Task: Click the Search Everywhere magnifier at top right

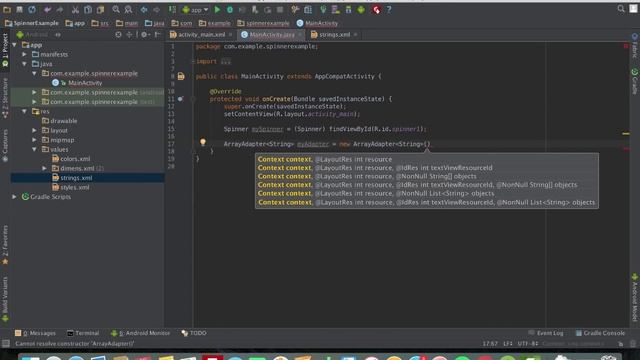Action: [621, 9]
